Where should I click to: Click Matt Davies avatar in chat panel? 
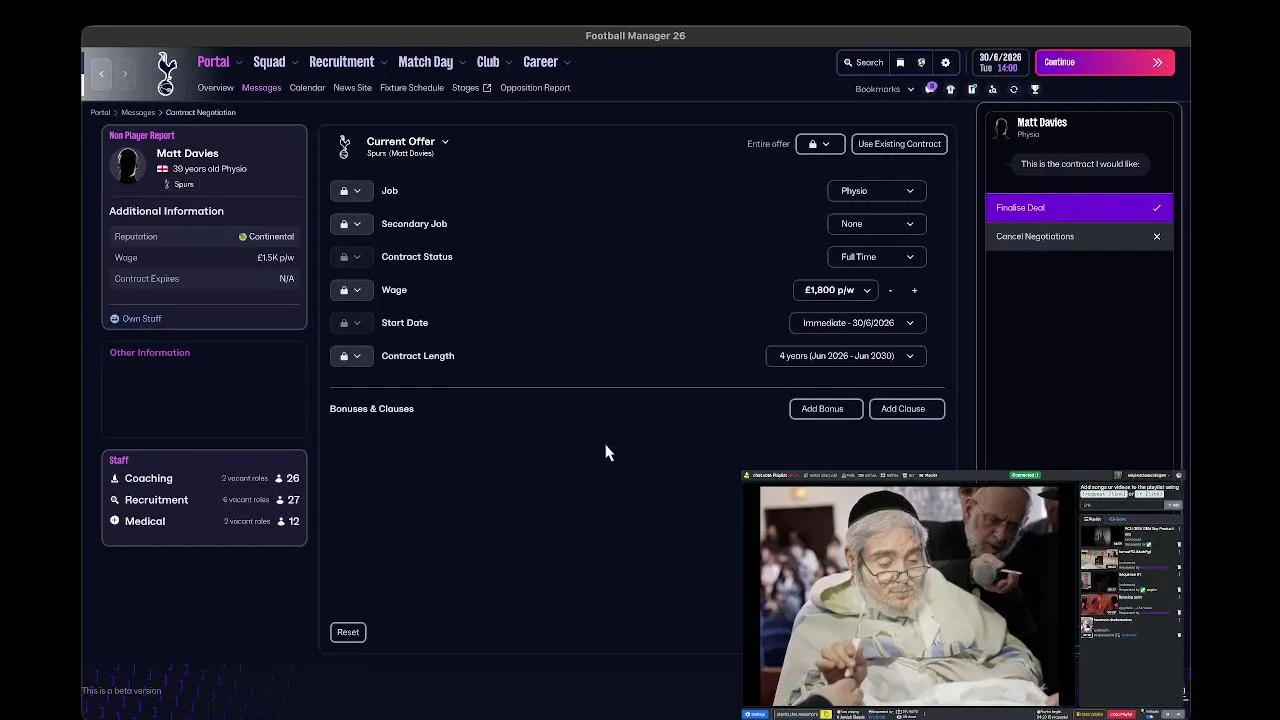click(1001, 128)
